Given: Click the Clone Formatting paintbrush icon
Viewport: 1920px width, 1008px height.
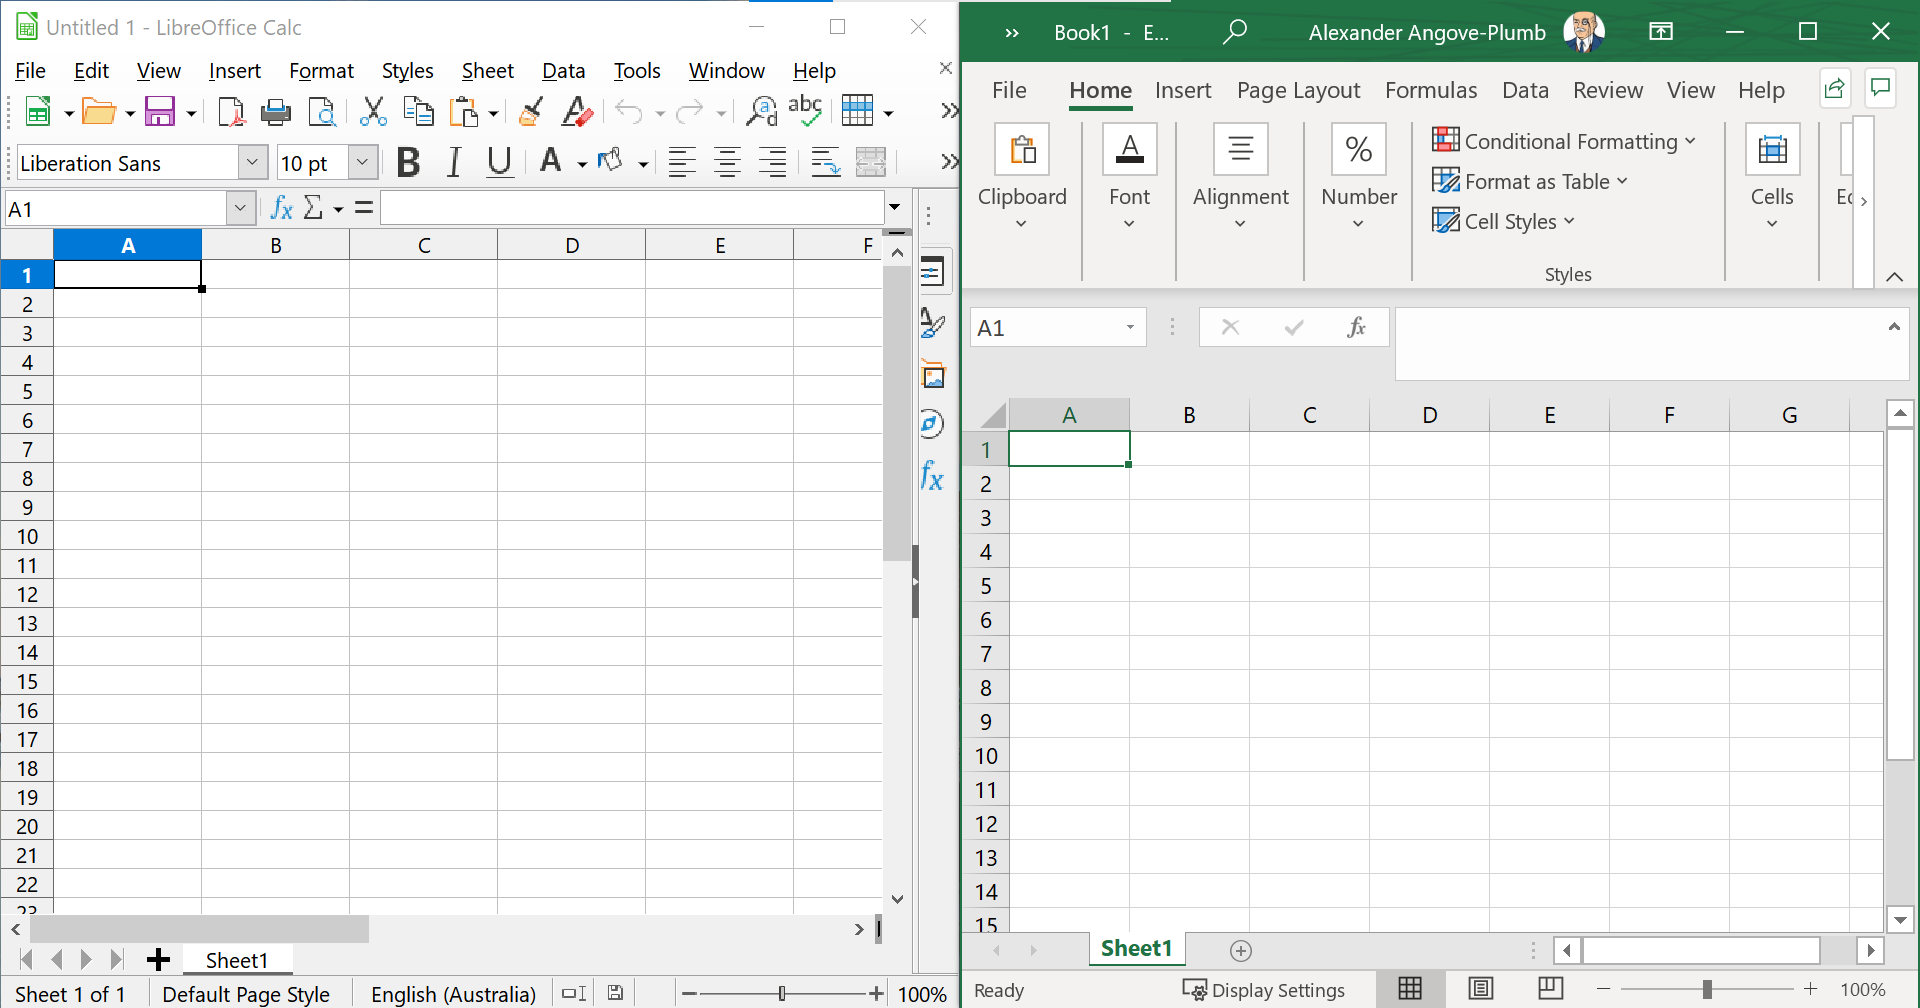Looking at the screenshot, I should pos(531,112).
